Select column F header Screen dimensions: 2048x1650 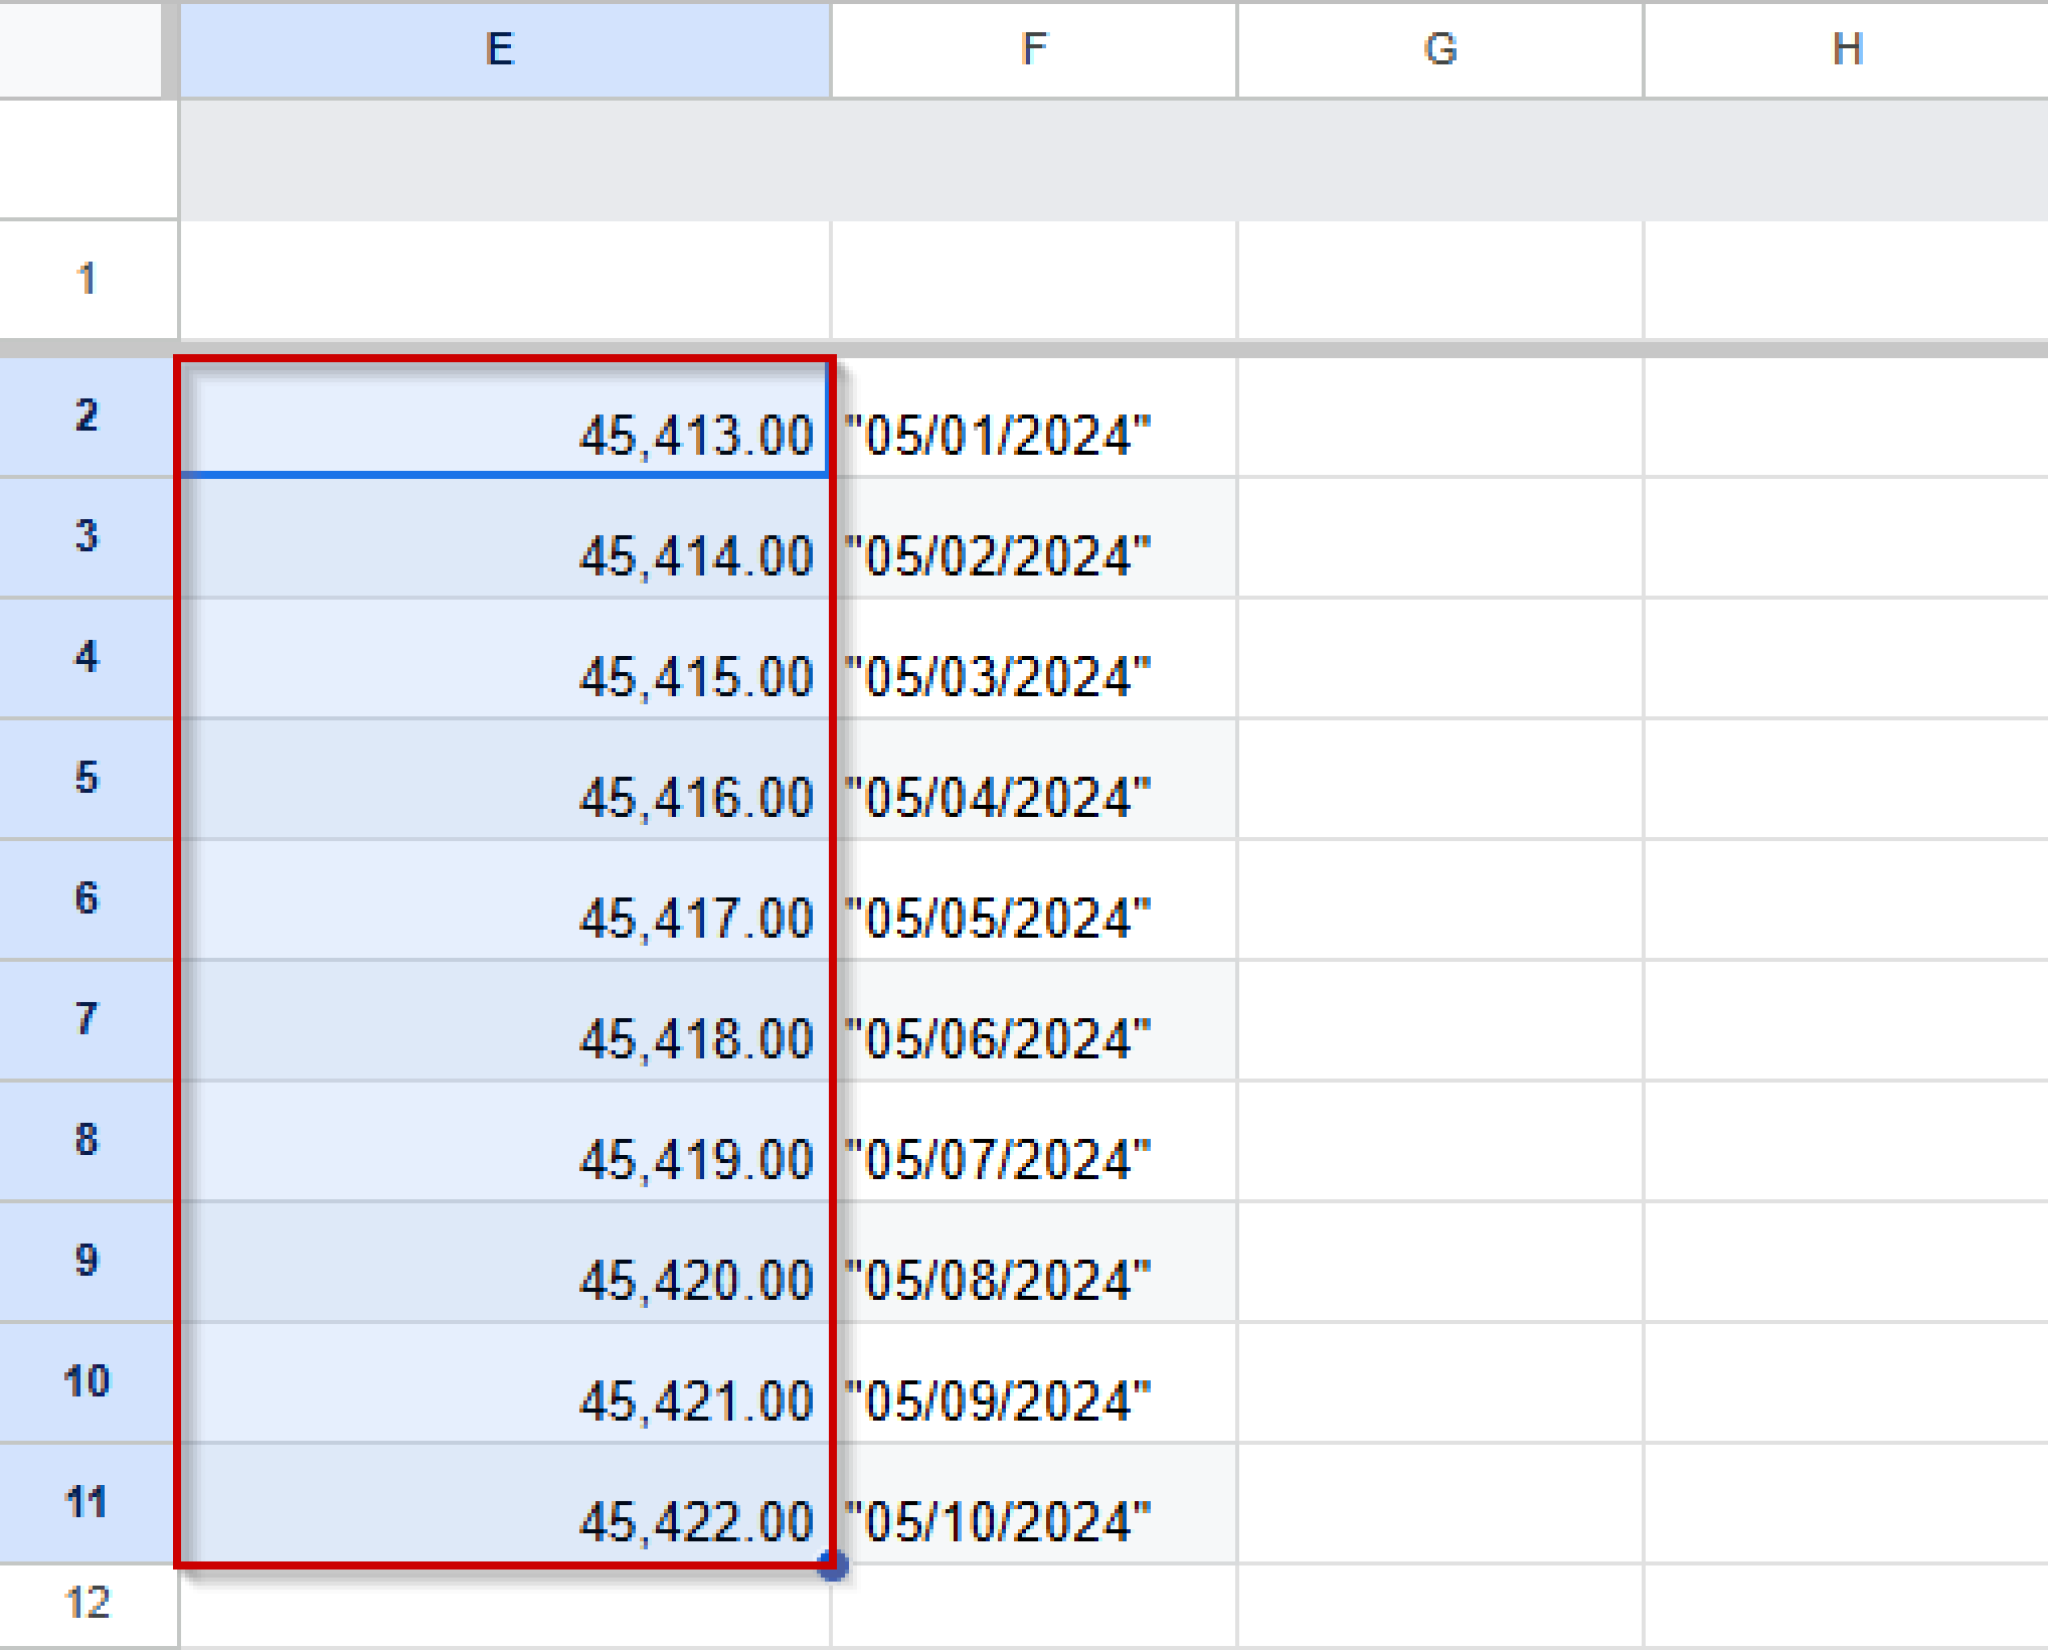(1032, 48)
